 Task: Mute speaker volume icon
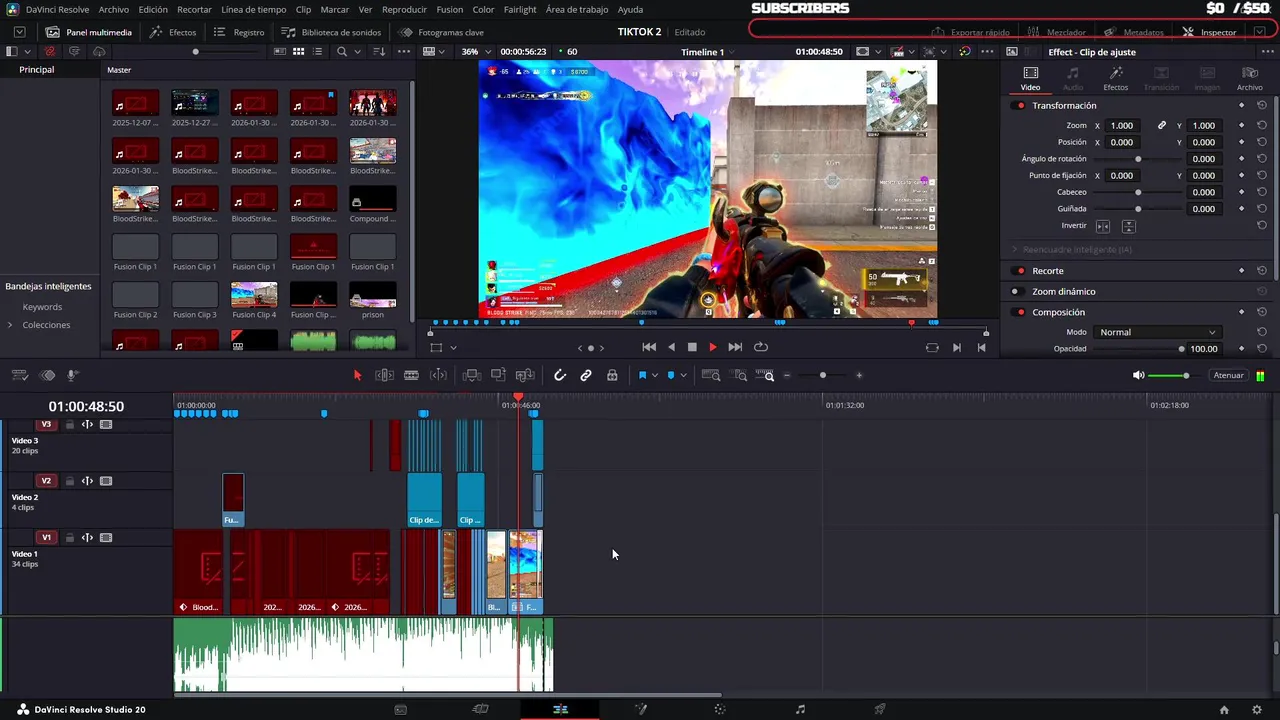pyautogui.click(x=1138, y=375)
